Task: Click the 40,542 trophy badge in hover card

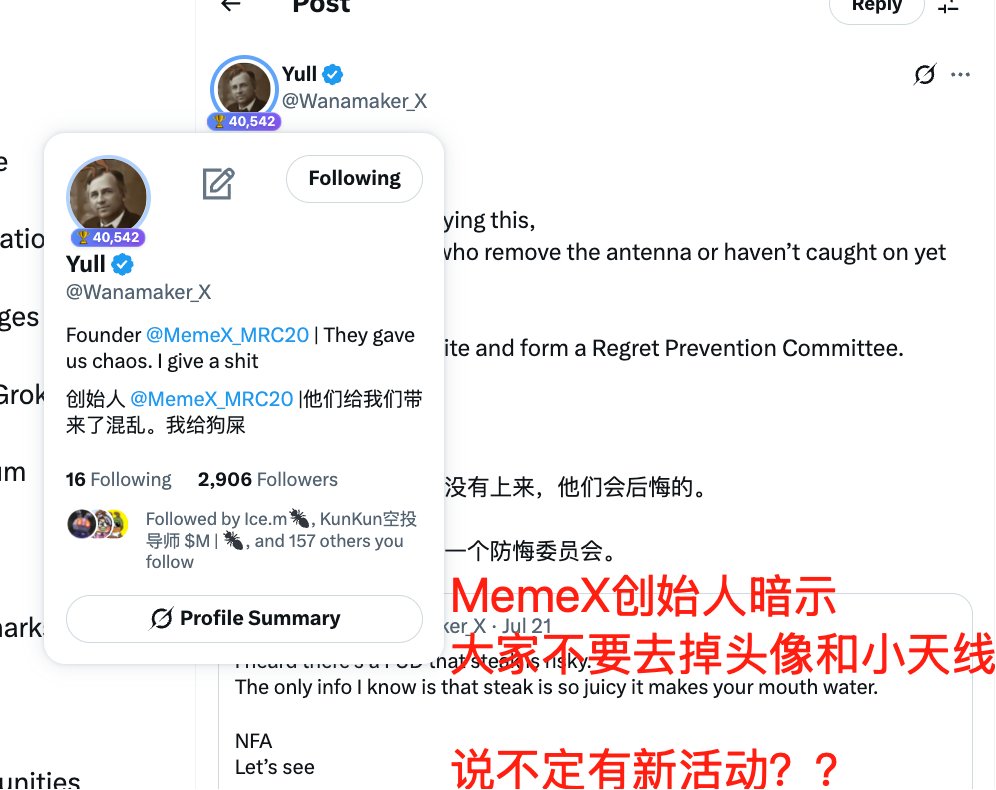Action: (109, 238)
